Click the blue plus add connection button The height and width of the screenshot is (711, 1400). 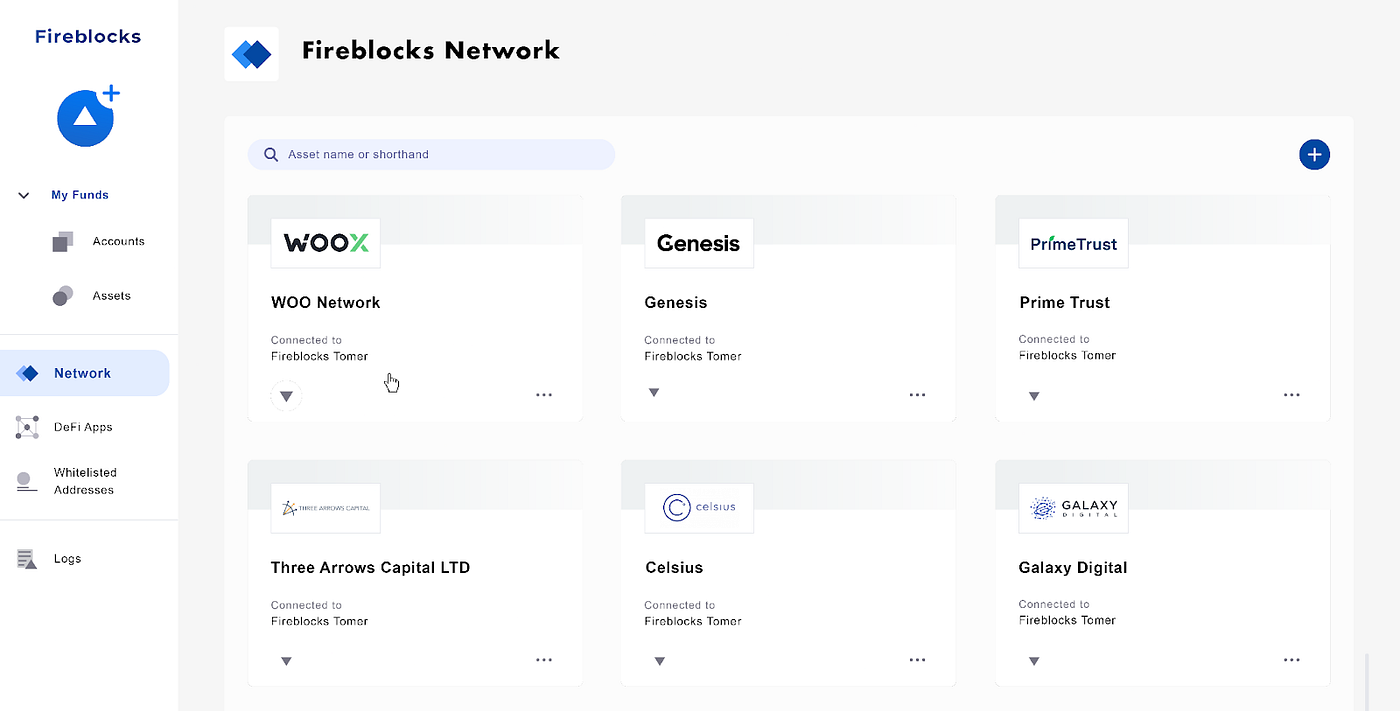1314,154
